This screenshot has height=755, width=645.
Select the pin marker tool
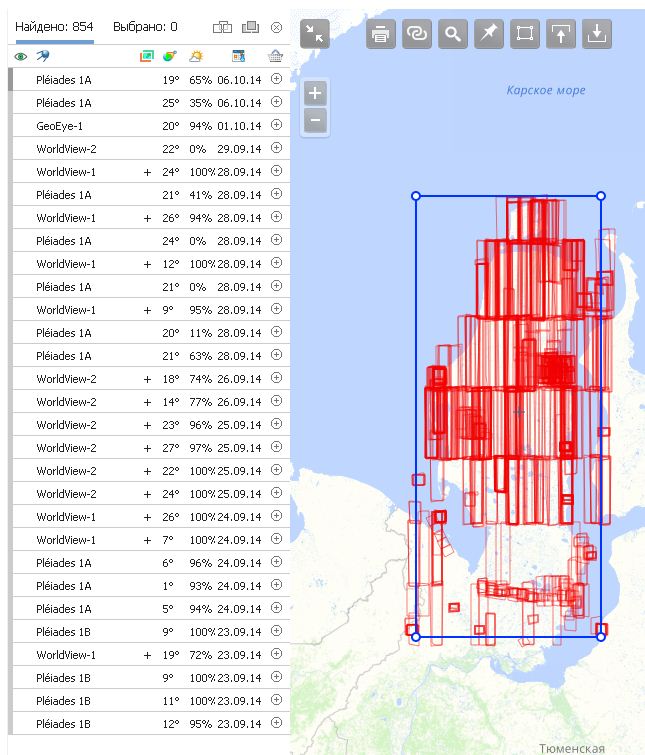pos(489,34)
